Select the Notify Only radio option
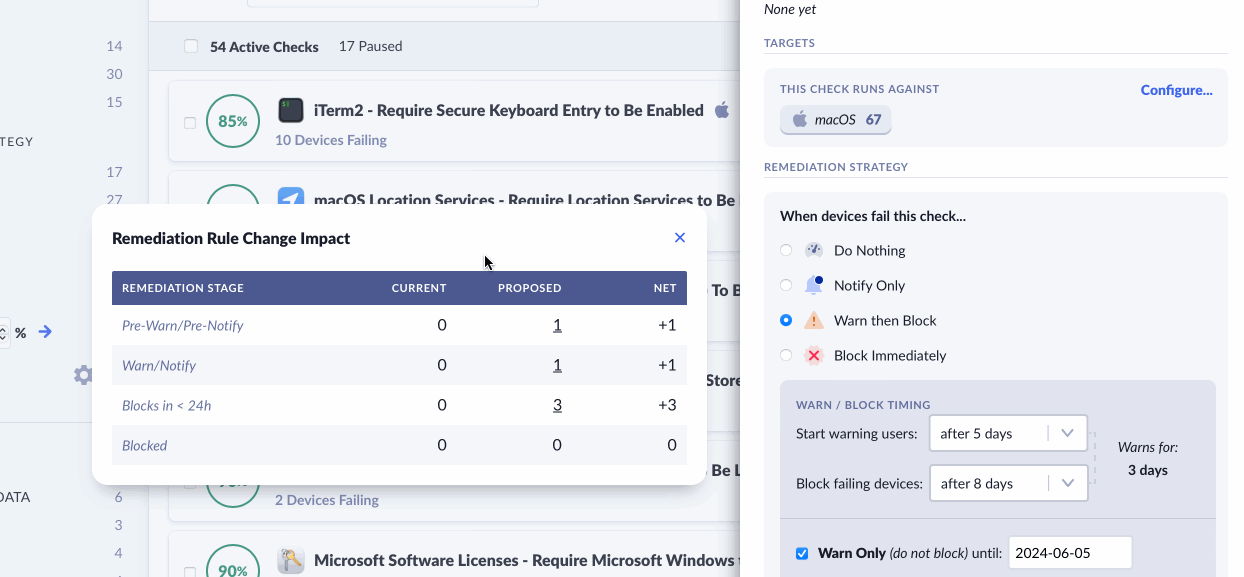Viewport: 1244px width, 577px height. pyautogui.click(x=786, y=285)
